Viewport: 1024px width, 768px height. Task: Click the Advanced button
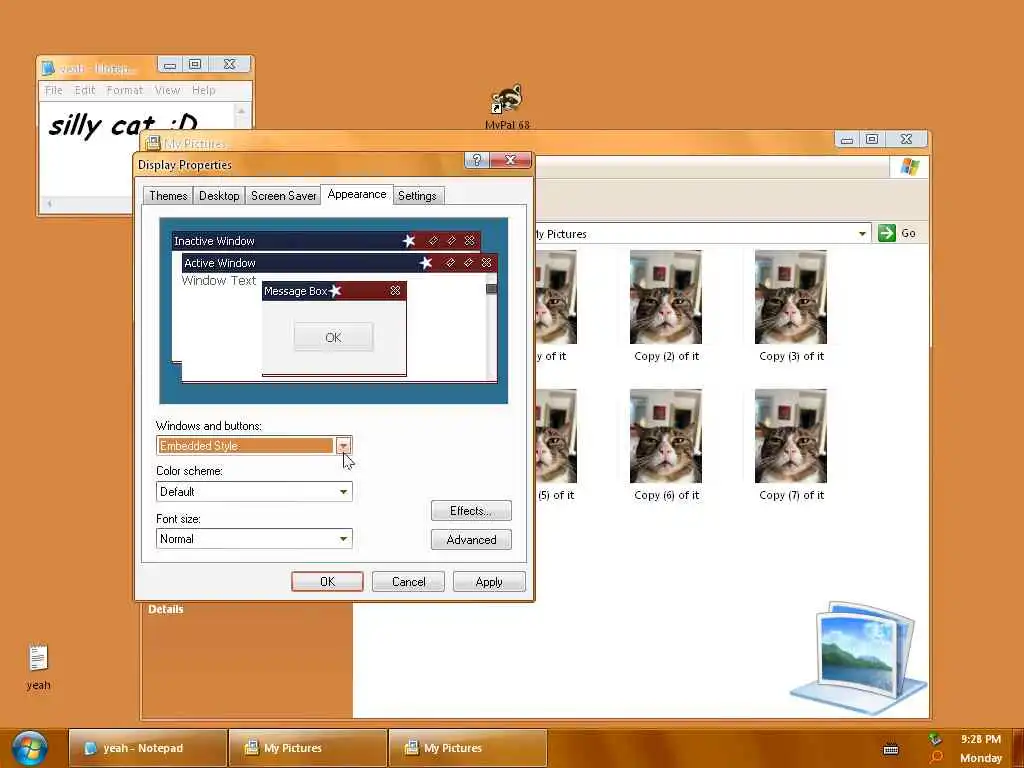pos(471,539)
